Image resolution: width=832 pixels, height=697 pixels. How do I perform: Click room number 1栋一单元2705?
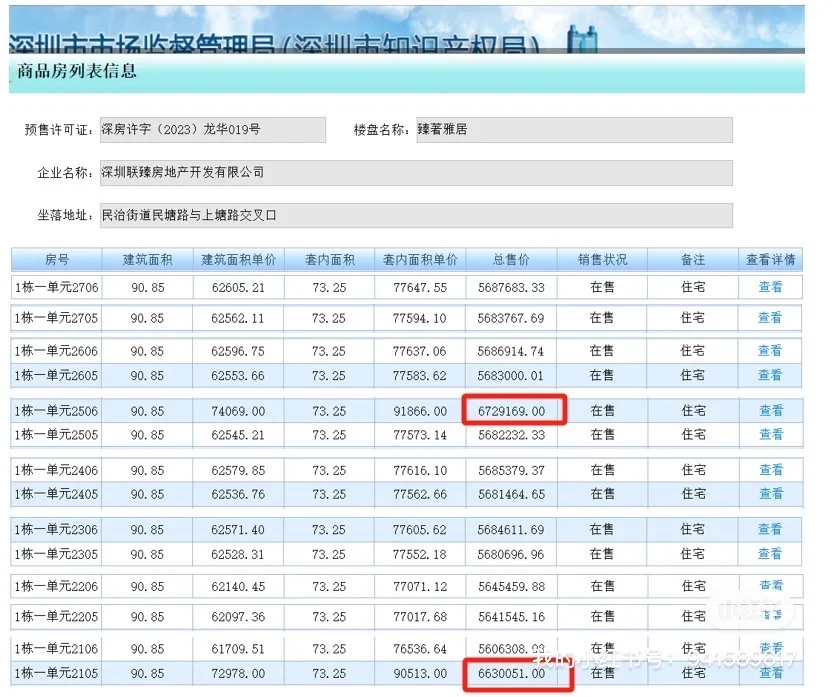click(56, 318)
